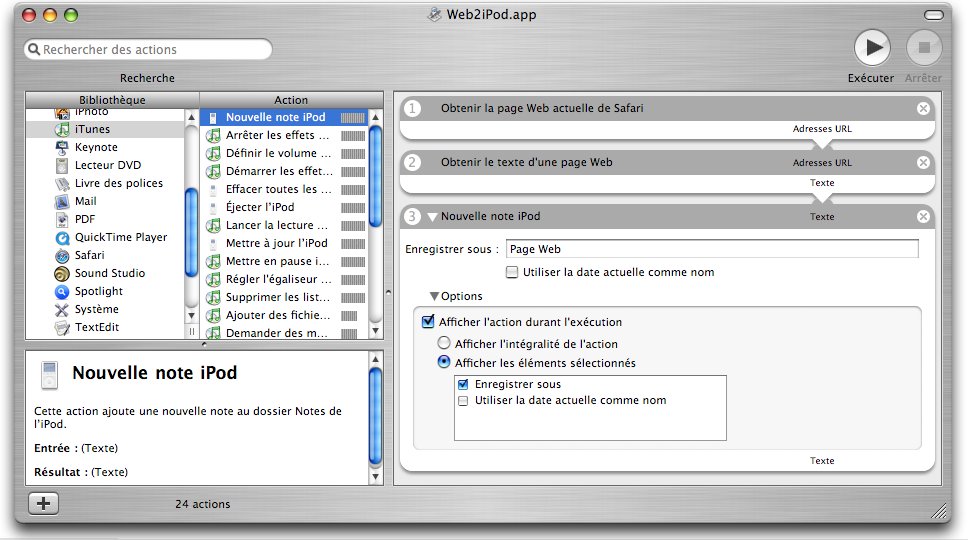Click in the Rechercher des actions field

tap(148, 49)
